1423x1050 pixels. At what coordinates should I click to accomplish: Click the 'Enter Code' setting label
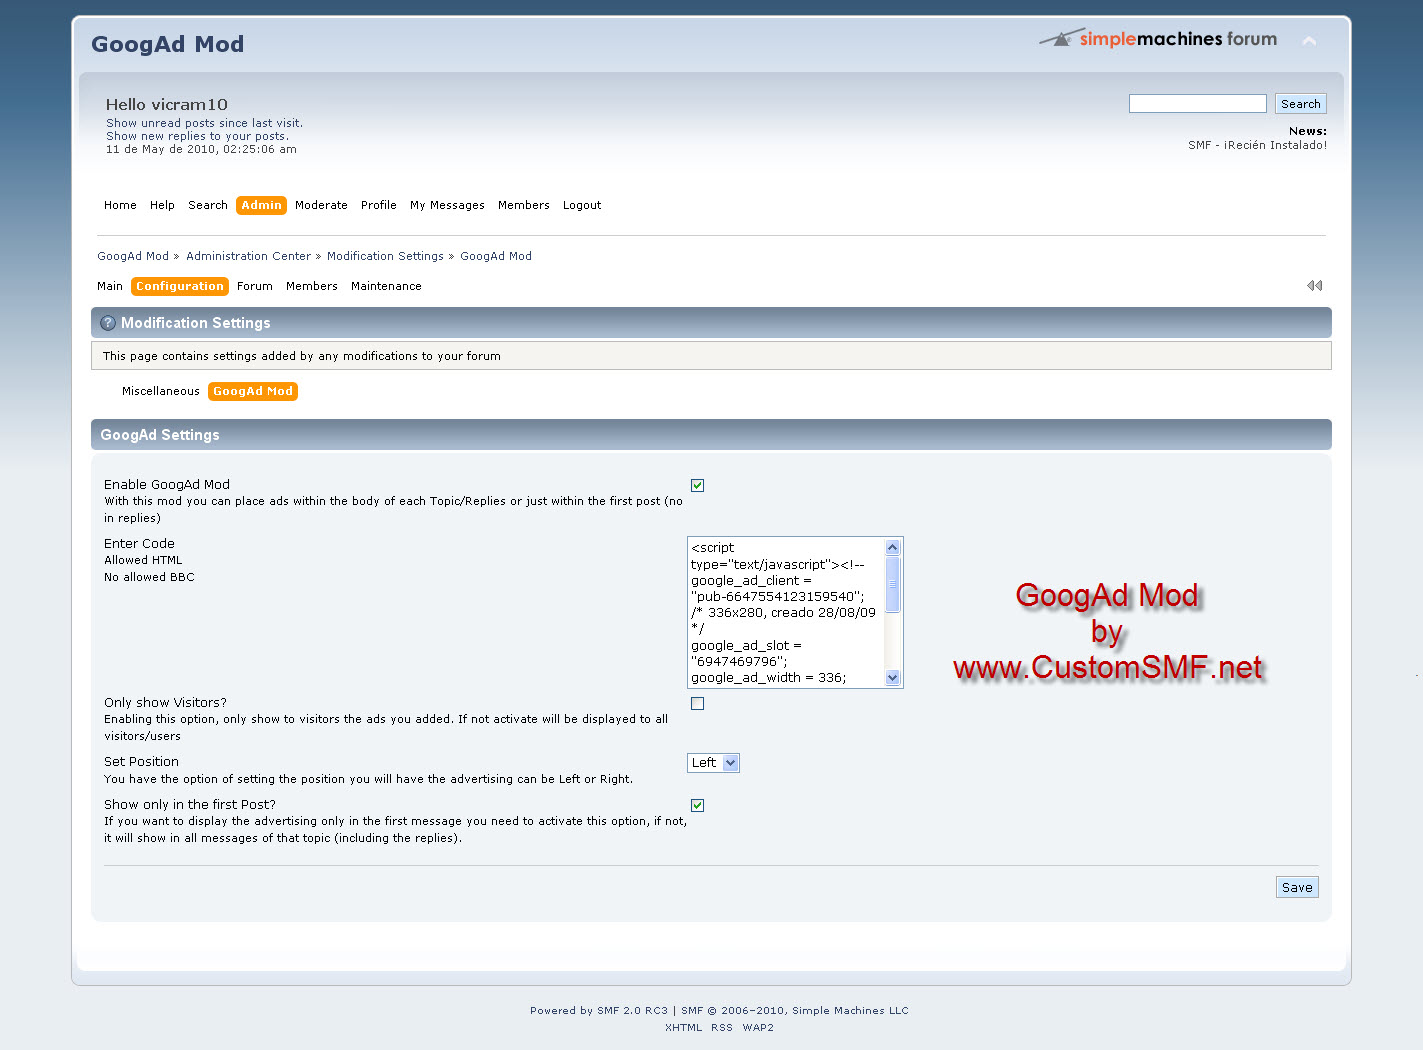pos(139,544)
